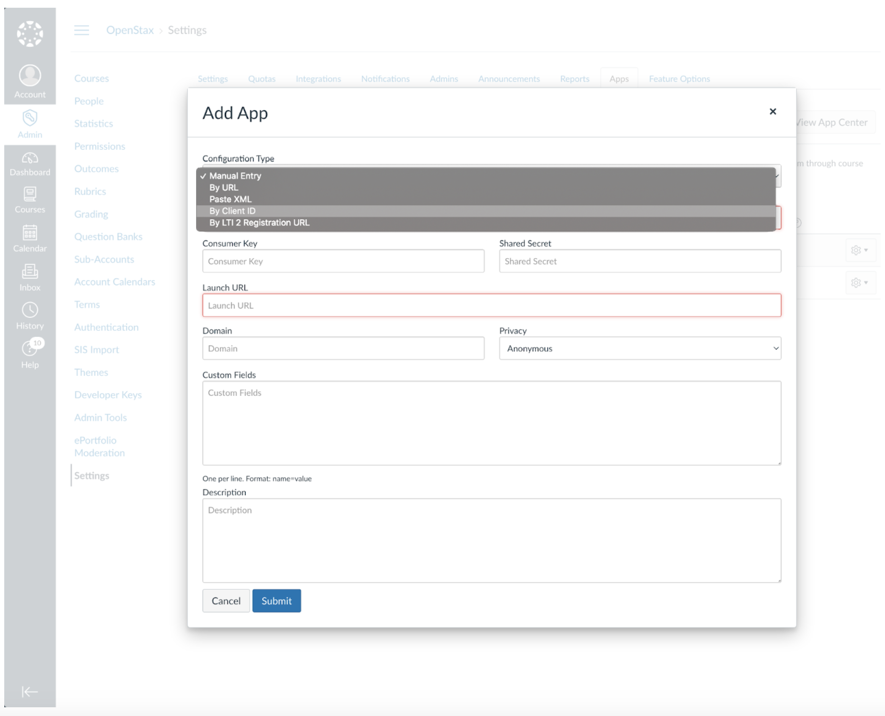885x716 pixels.
Task: Click the History icon in the navigation
Action: pos(30,310)
